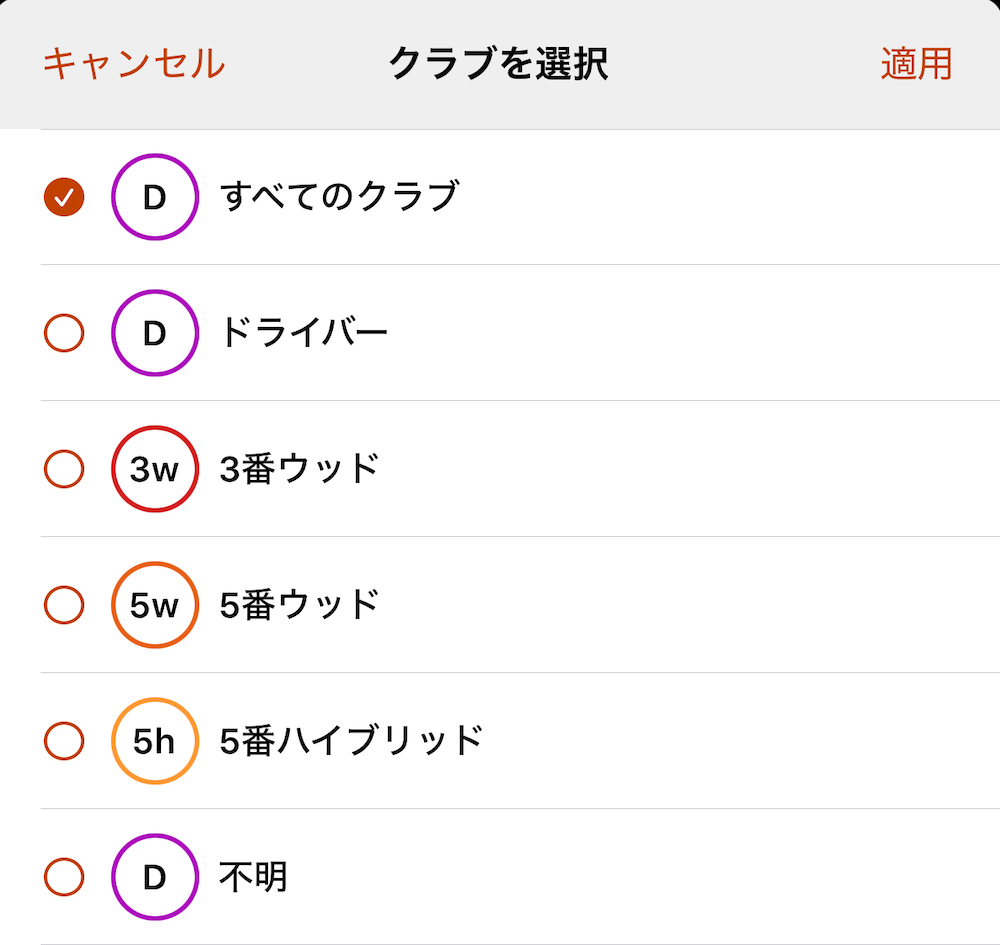
Task: Select the 不明 radio button
Action: click(x=64, y=877)
